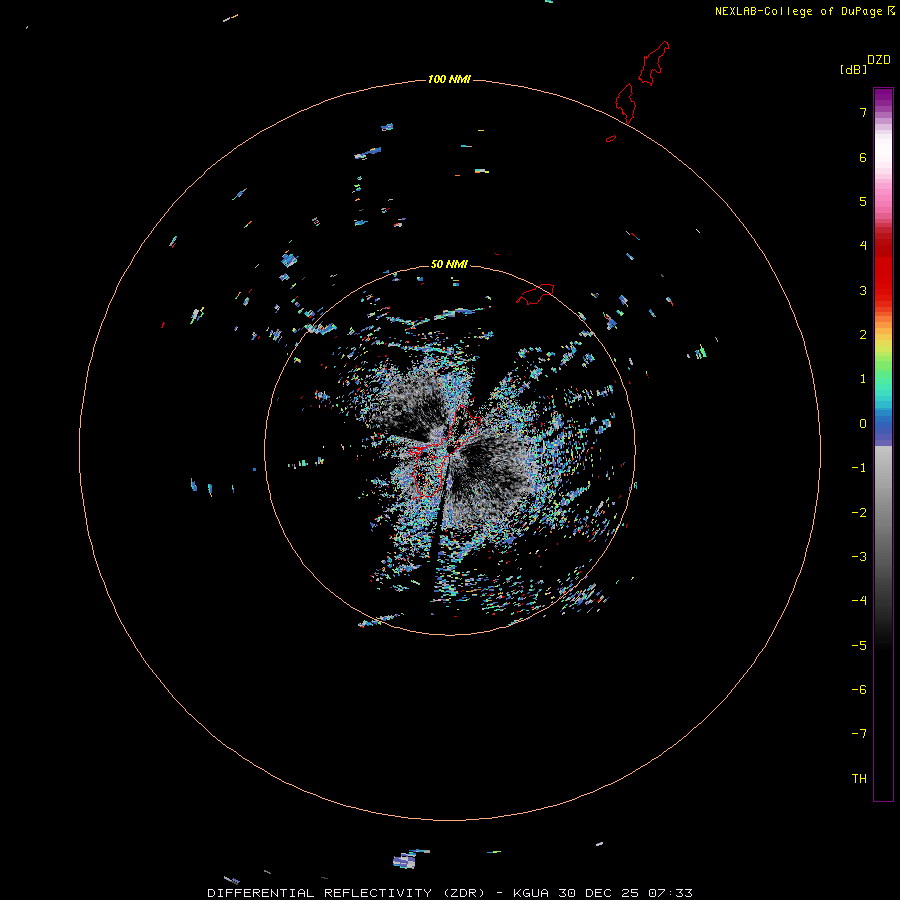Click the 100 NMI range ring label
Viewport: 900px width, 900px height.
click(449, 79)
